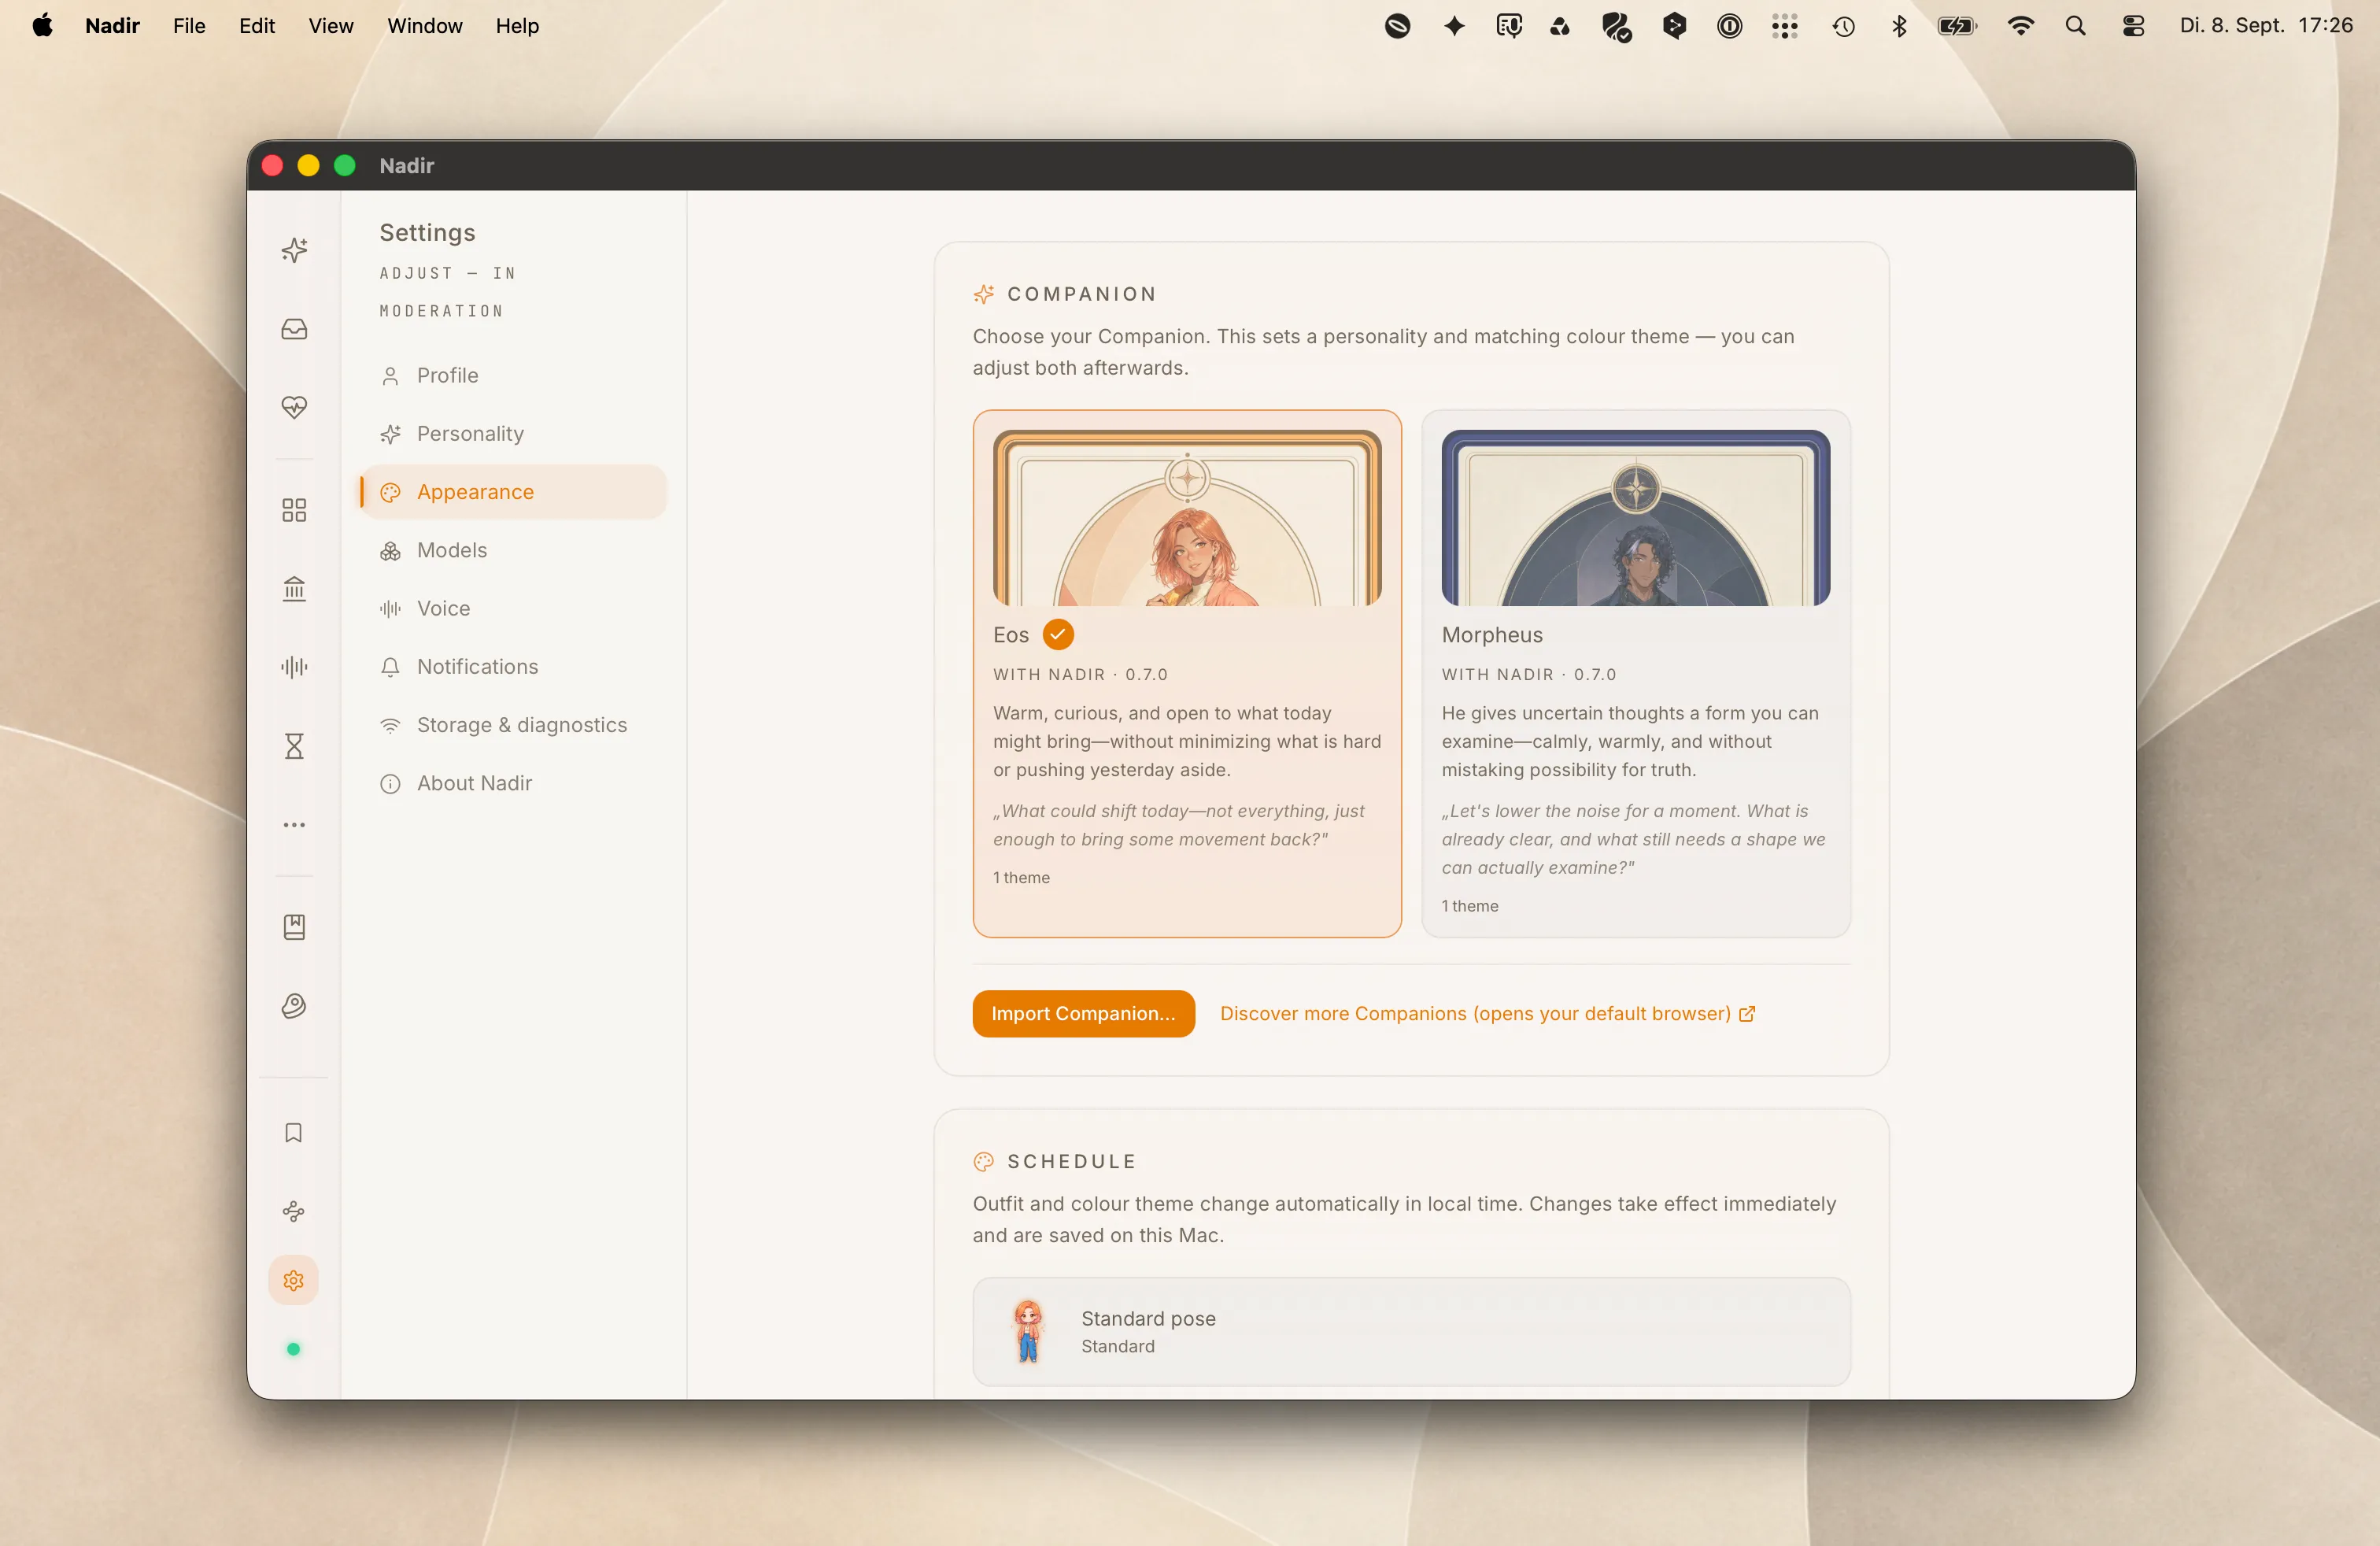2380x1546 pixels.
Task: Open the Bluetooth menu bar icon
Action: [x=1899, y=26]
